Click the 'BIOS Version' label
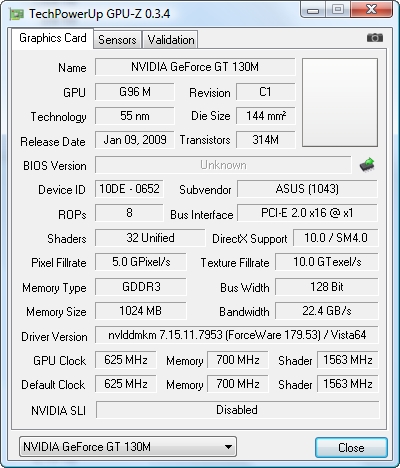The width and height of the screenshot is (400, 468). tap(55, 166)
